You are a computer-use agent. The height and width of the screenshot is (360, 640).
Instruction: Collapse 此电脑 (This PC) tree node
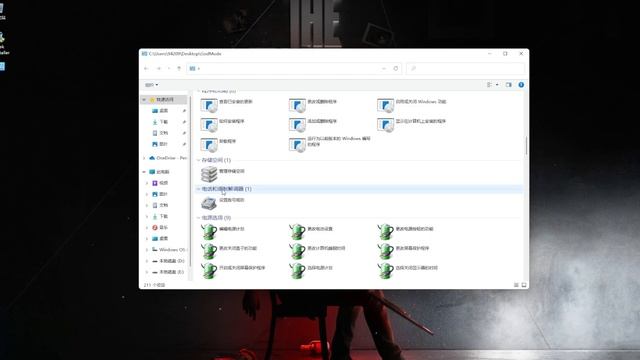click(144, 172)
